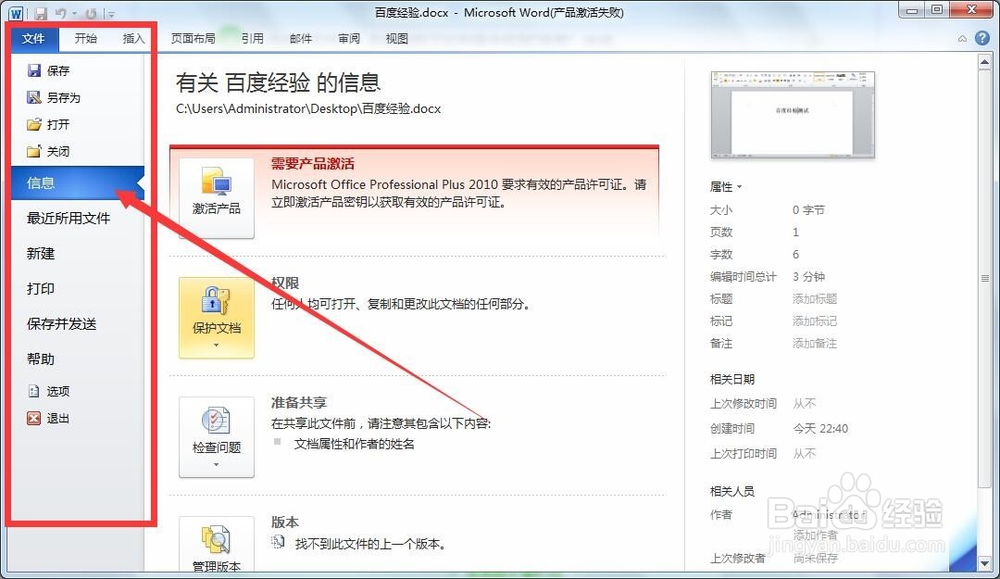The width and height of the screenshot is (1000, 579).
Task: Click the Activate Product (激活产品) button
Action: click(216, 198)
